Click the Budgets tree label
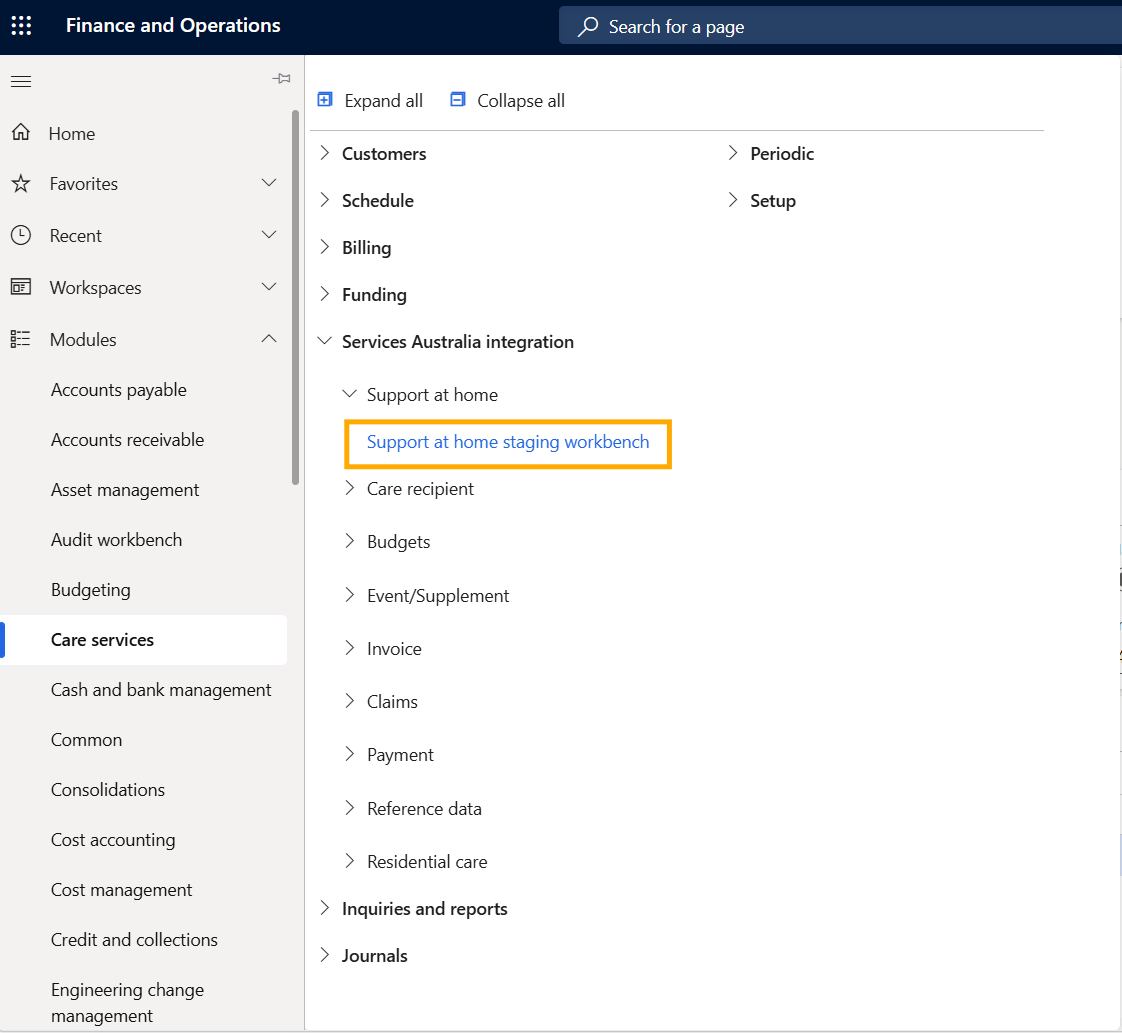This screenshot has height=1033, width=1122. (399, 542)
